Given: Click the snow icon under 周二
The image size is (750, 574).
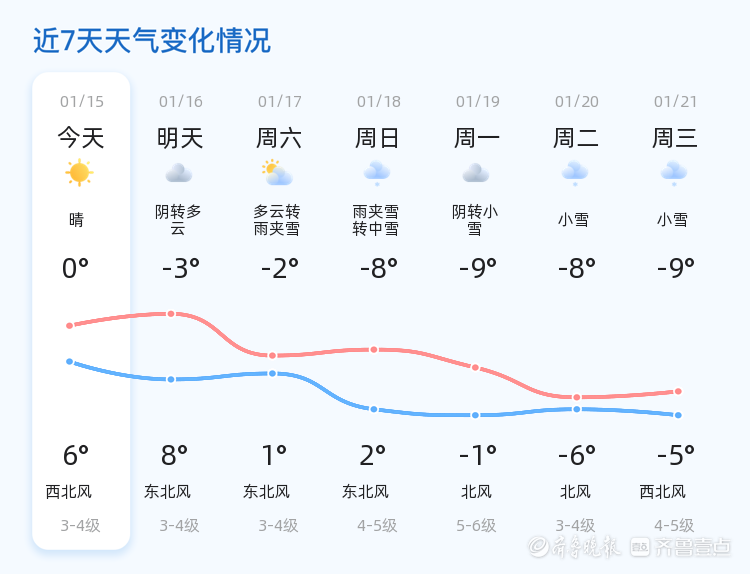Looking at the screenshot, I should 575,173.
